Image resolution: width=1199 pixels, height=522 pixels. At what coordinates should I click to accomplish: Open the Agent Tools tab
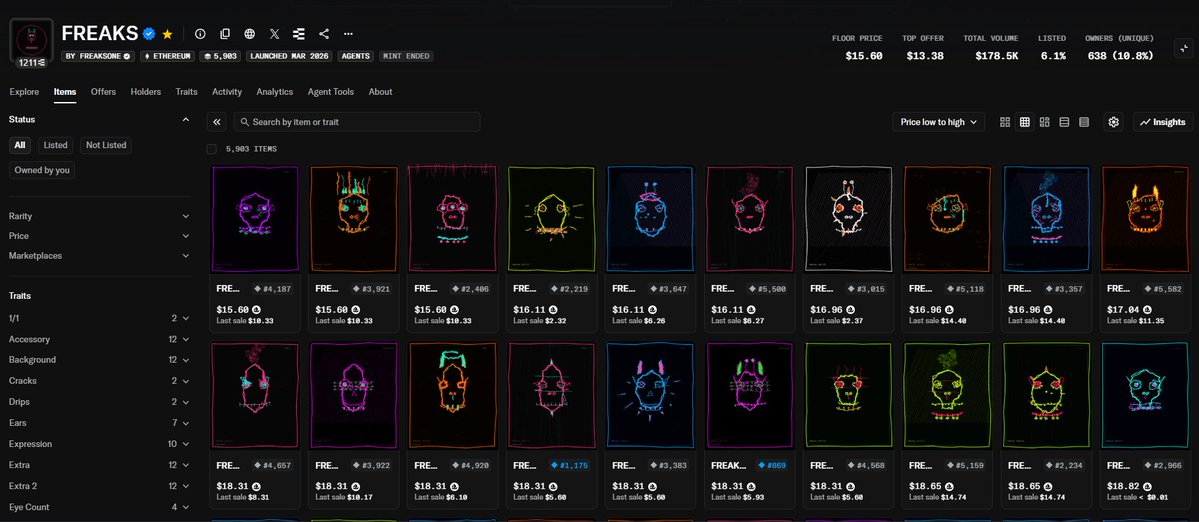tap(330, 92)
